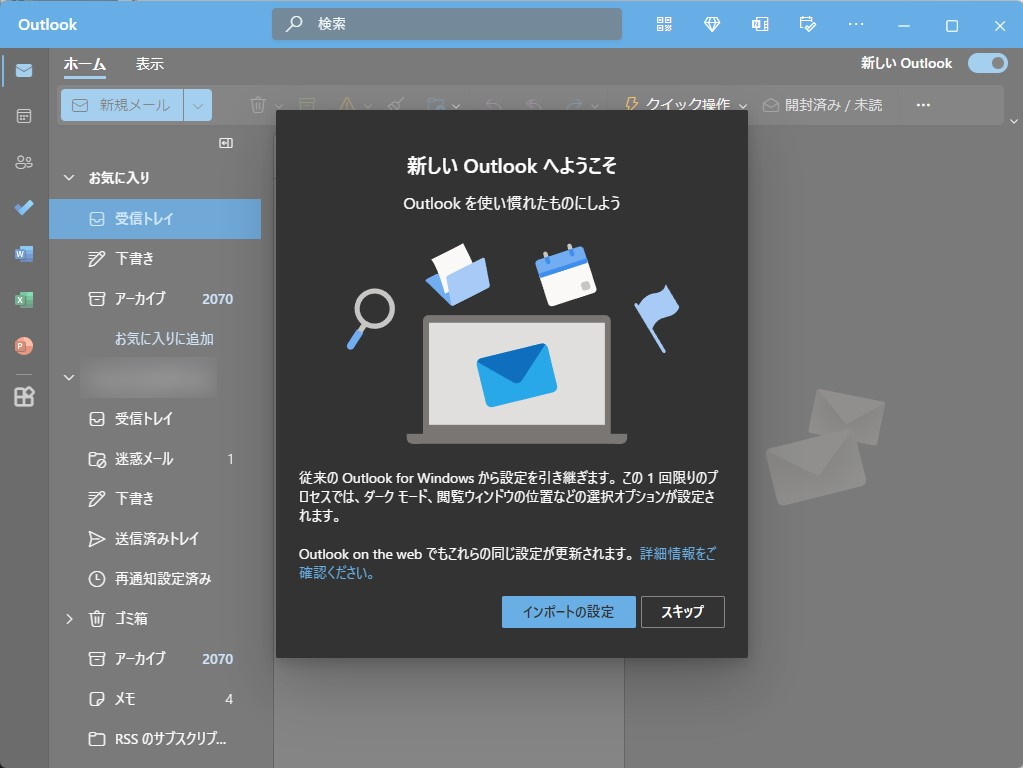Screen dimensions: 1023x768
Task: Switch to the 表示 ribbon tab
Action: [150, 62]
